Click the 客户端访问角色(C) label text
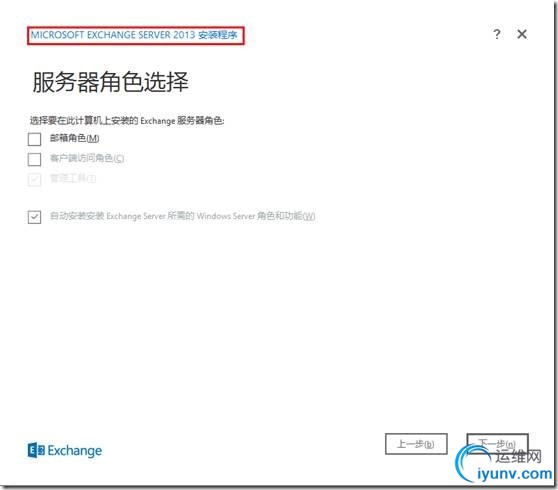This screenshot has height=490, width=558. click(x=87, y=158)
